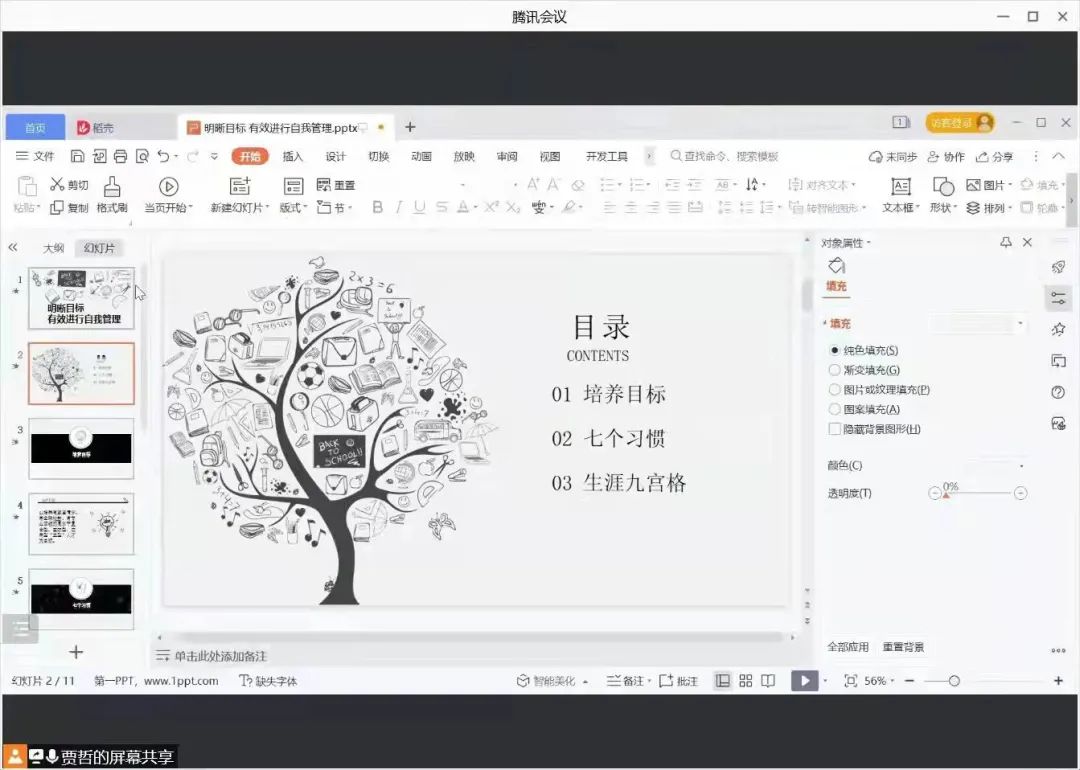
Task: Switch to slide sorter grid view icon
Action: point(745,681)
